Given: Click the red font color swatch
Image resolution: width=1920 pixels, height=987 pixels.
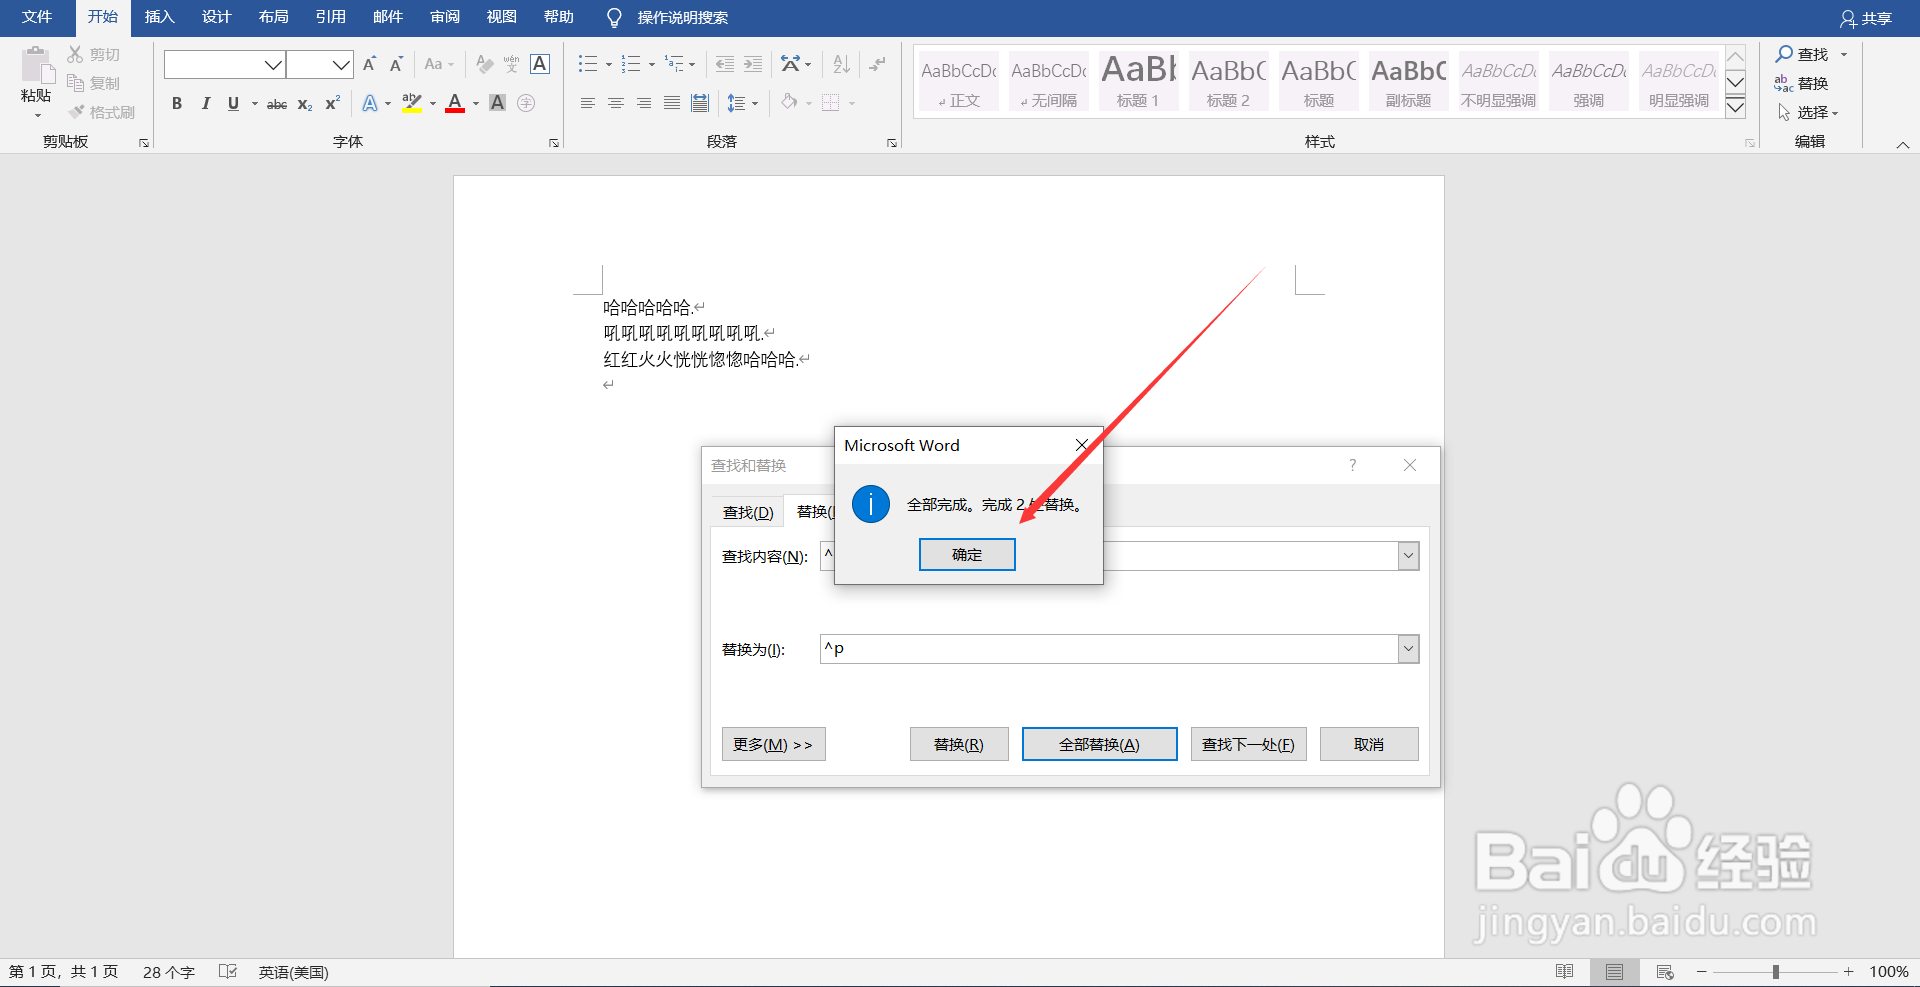Looking at the screenshot, I should (x=455, y=103).
